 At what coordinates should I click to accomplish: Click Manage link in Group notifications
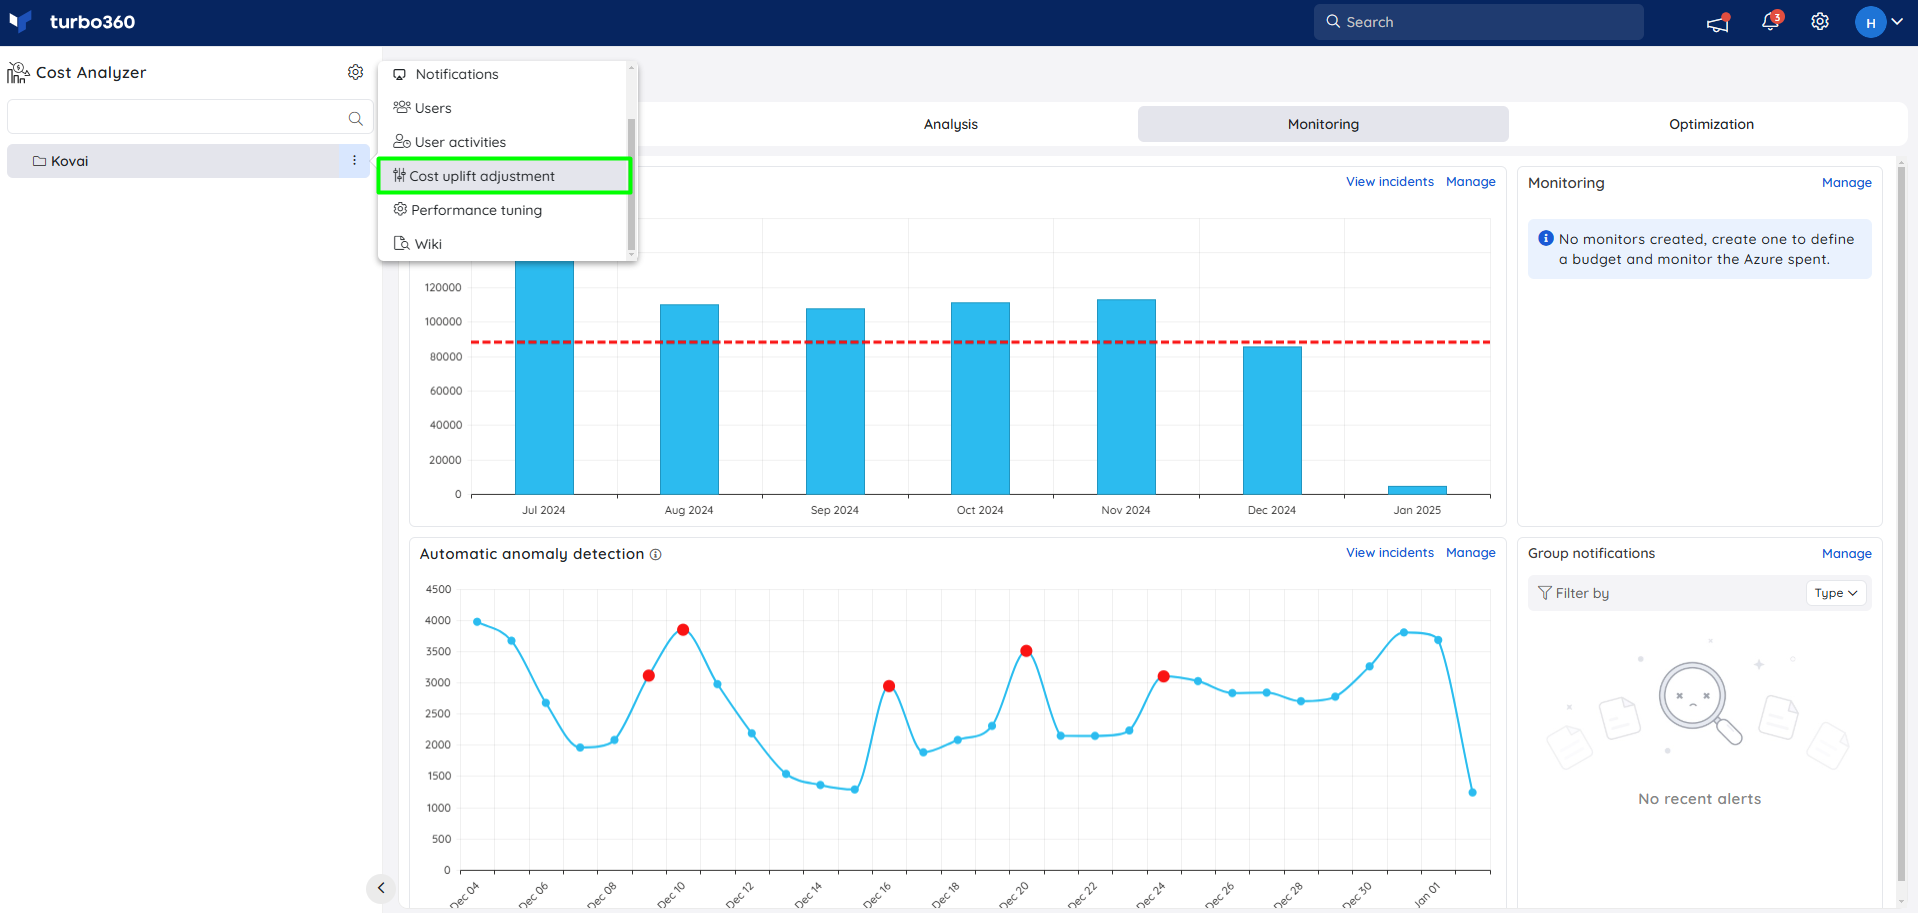(x=1847, y=554)
